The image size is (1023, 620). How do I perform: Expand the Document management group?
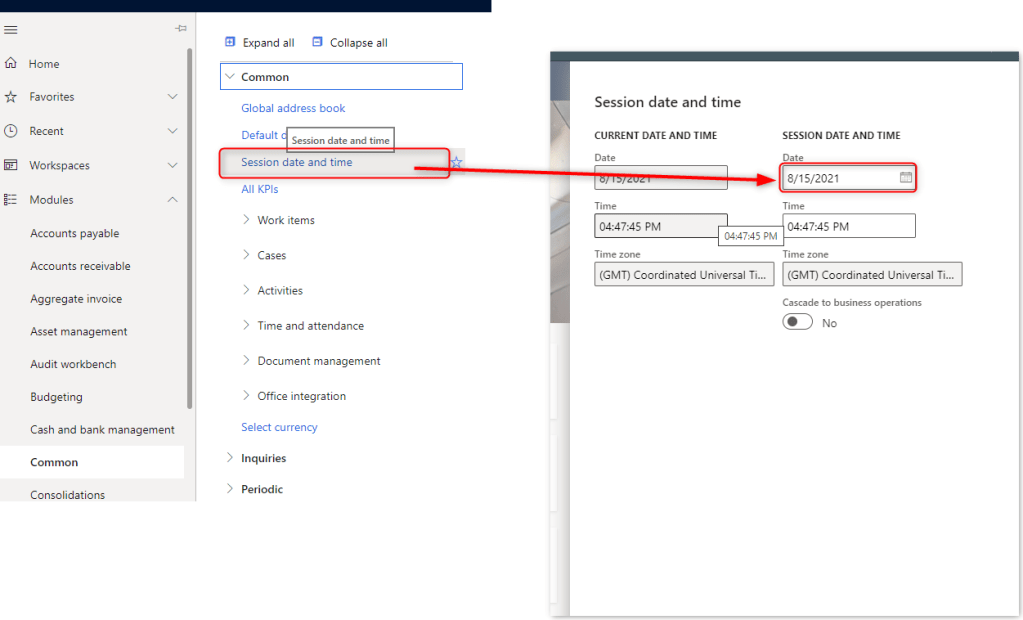247,361
